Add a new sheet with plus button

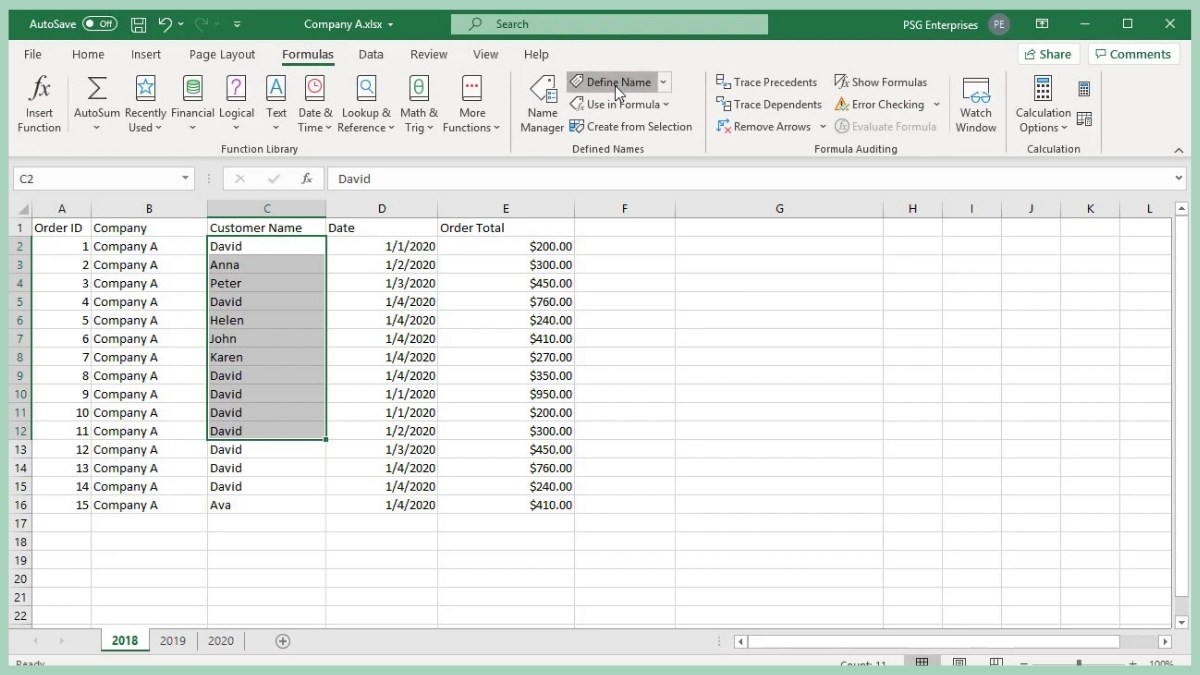click(x=282, y=641)
